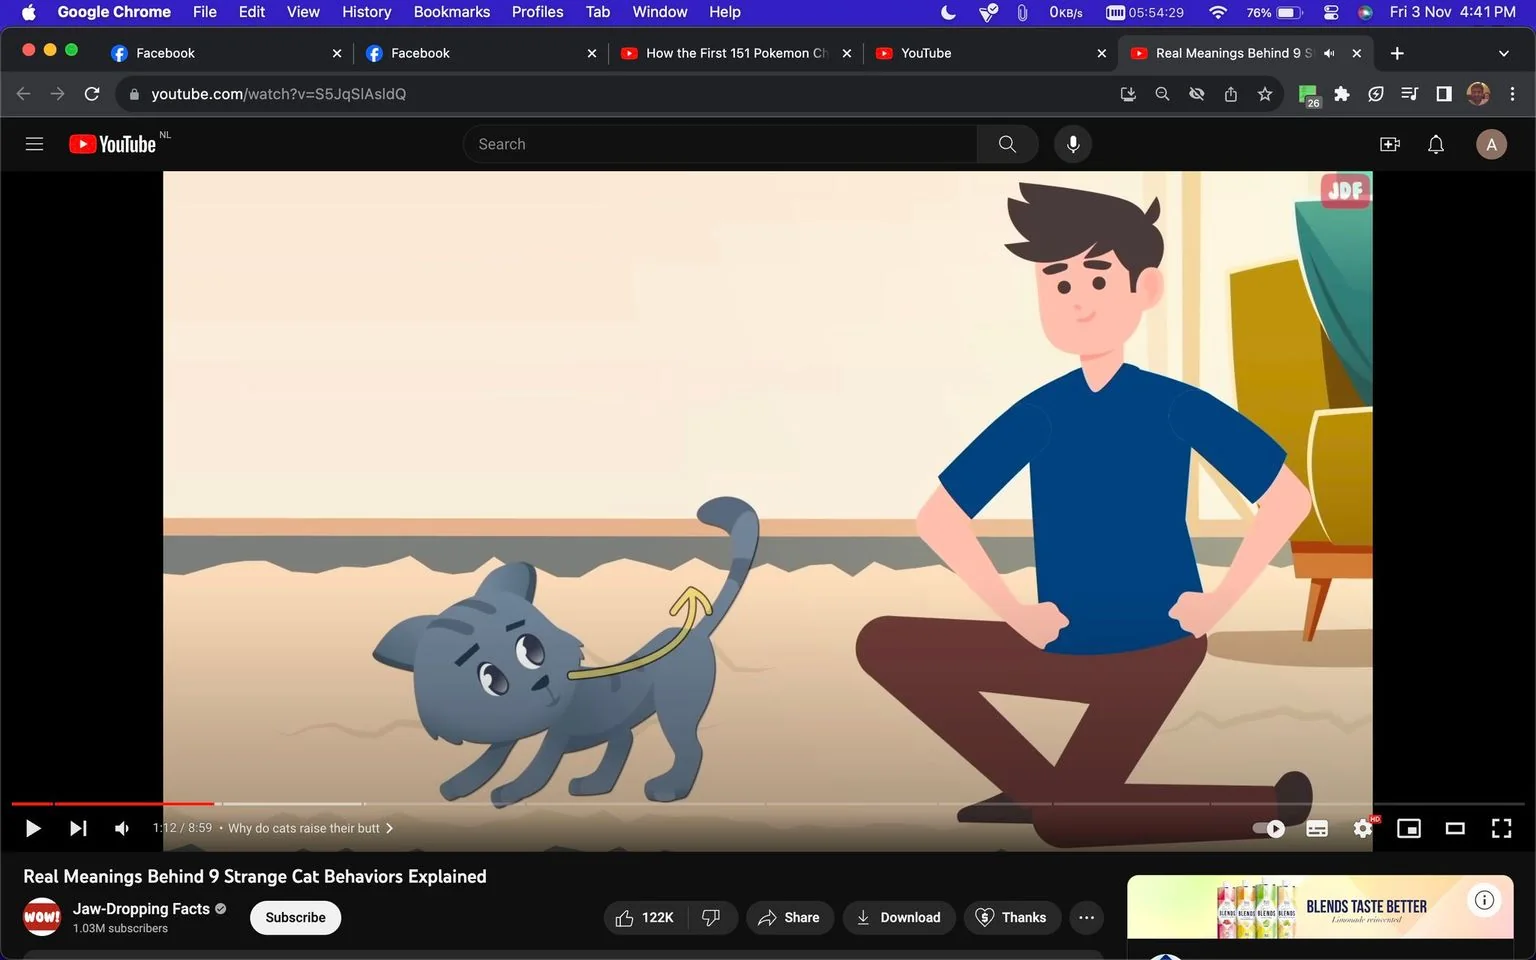Share this page from address bar
This screenshot has width=1536, height=960.
[x=1231, y=93]
